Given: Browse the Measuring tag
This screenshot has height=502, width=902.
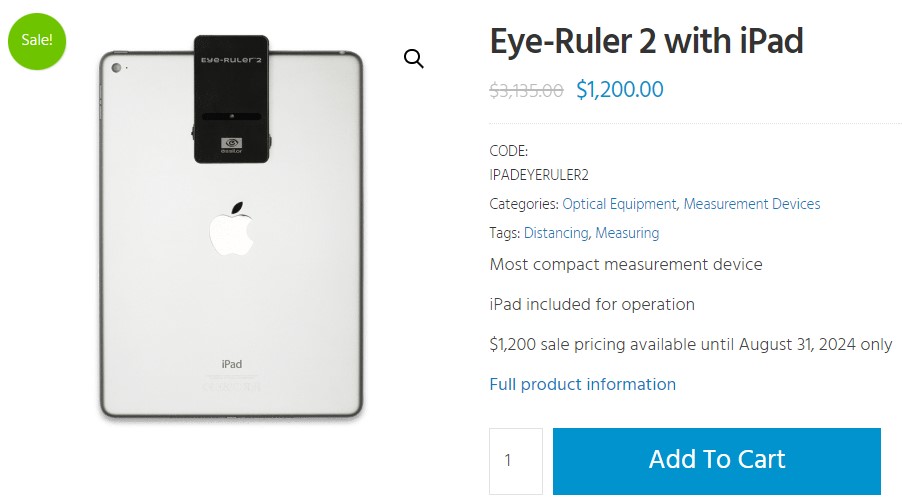Looking at the screenshot, I should (627, 233).
